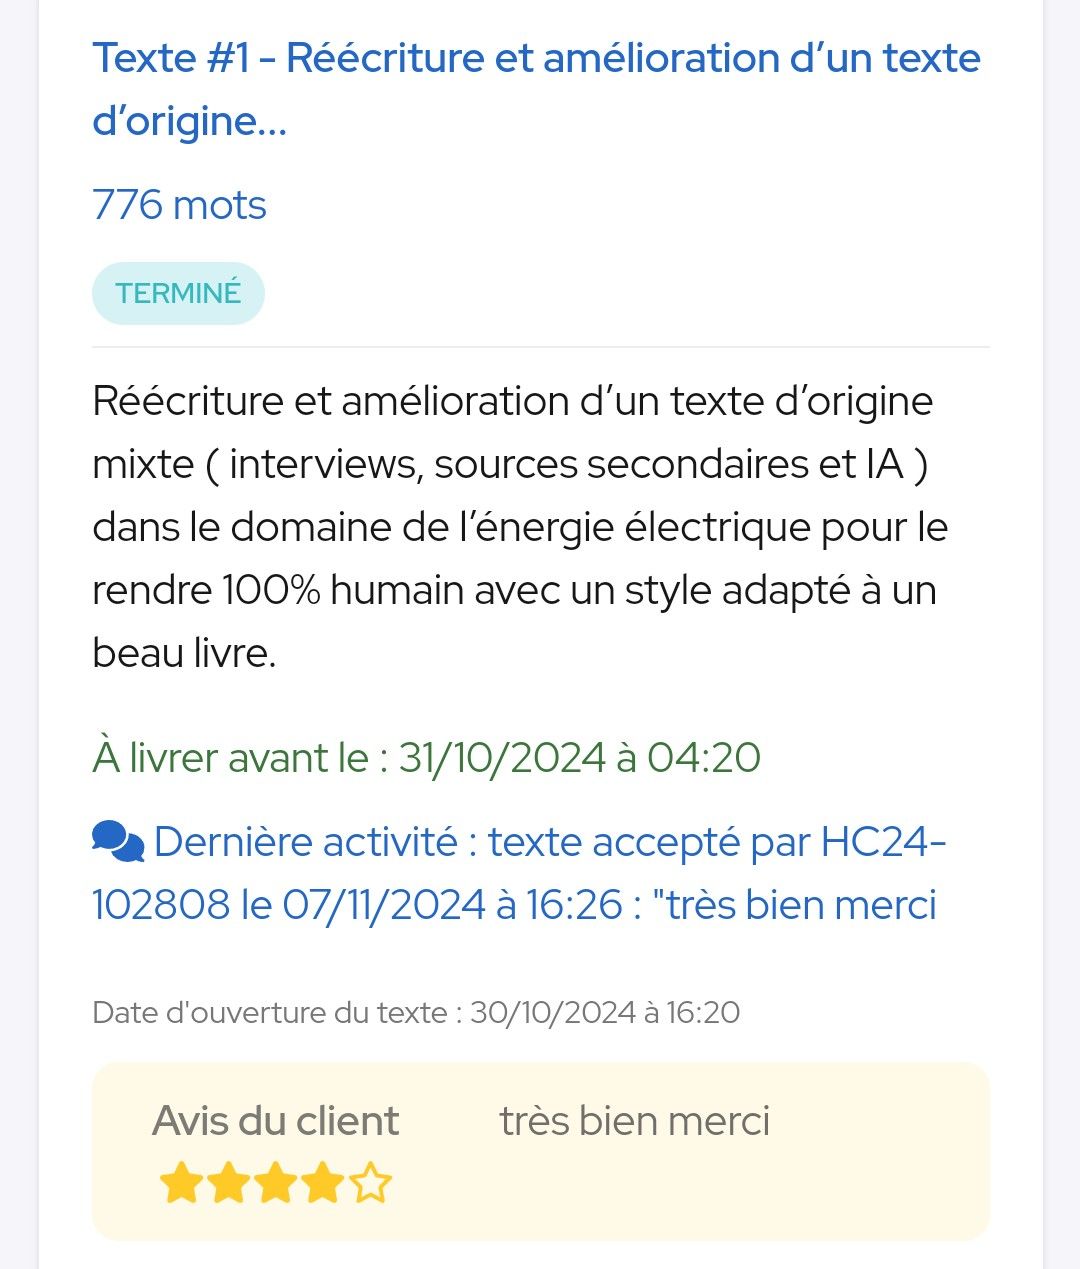Click the divider under the TERMINÉ badge
This screenshot has height=1269, width=1080.
point(541,347)
